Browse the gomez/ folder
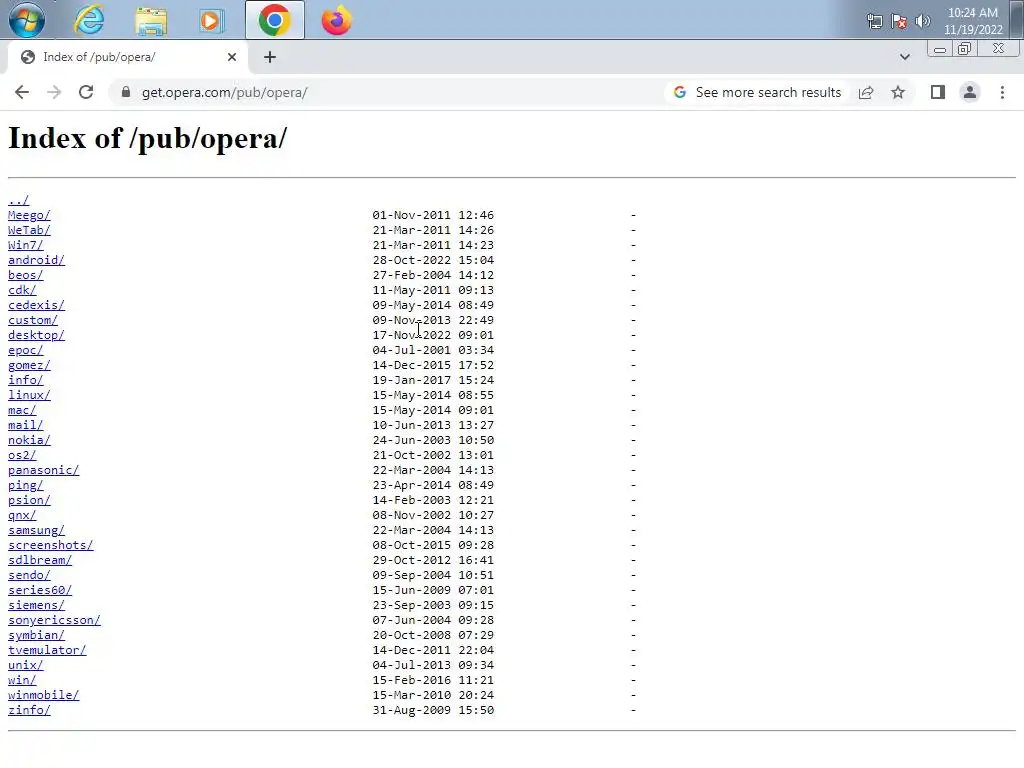This screenshot has height=768, width=1024. (29, 366)
